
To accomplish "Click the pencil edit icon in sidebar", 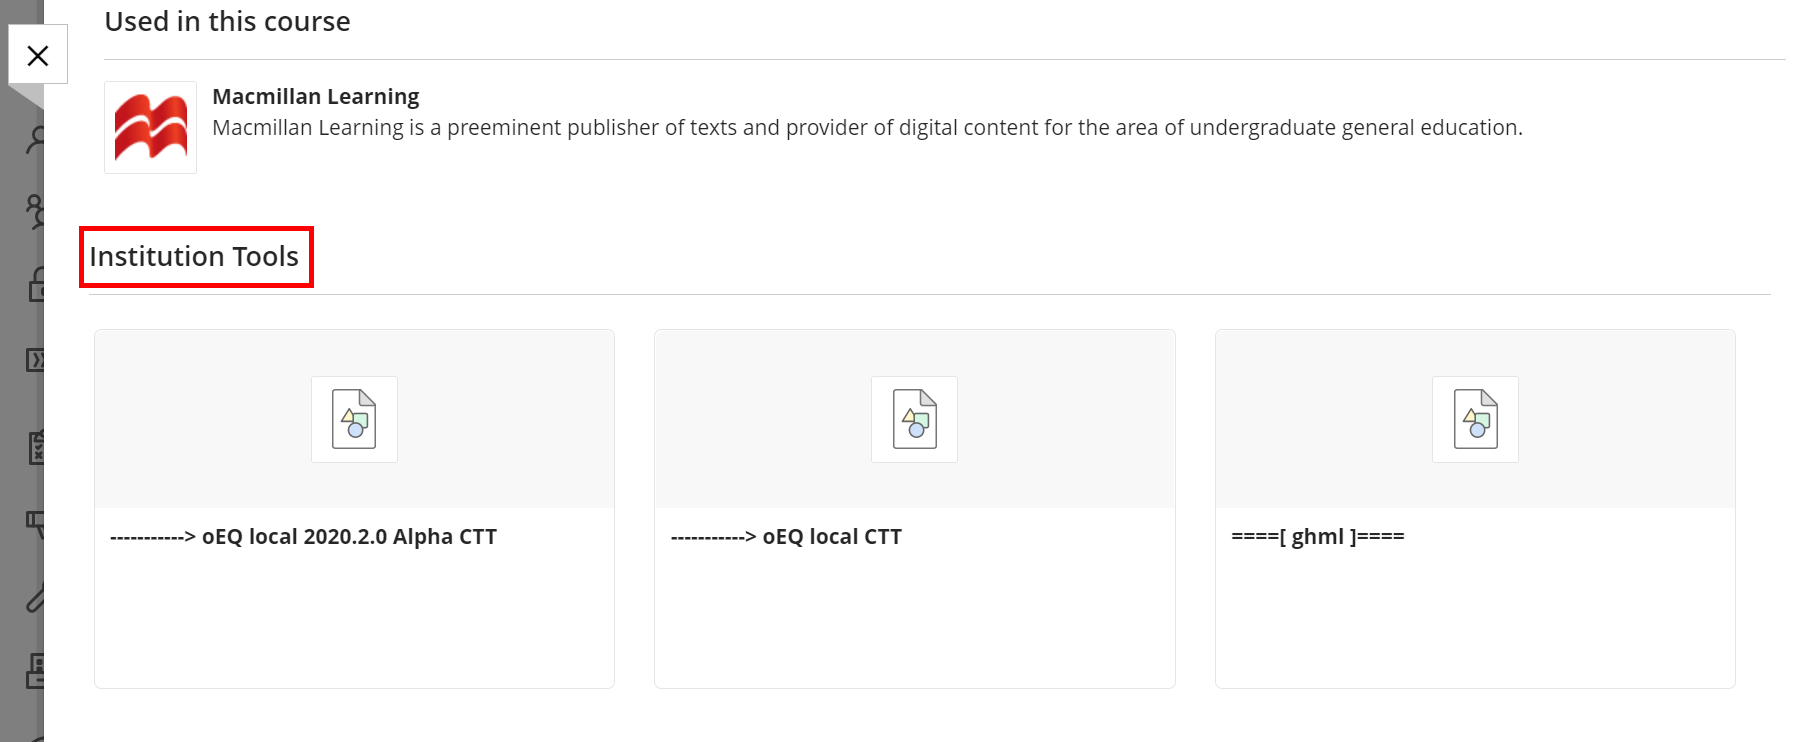I will tap(37, 598).
